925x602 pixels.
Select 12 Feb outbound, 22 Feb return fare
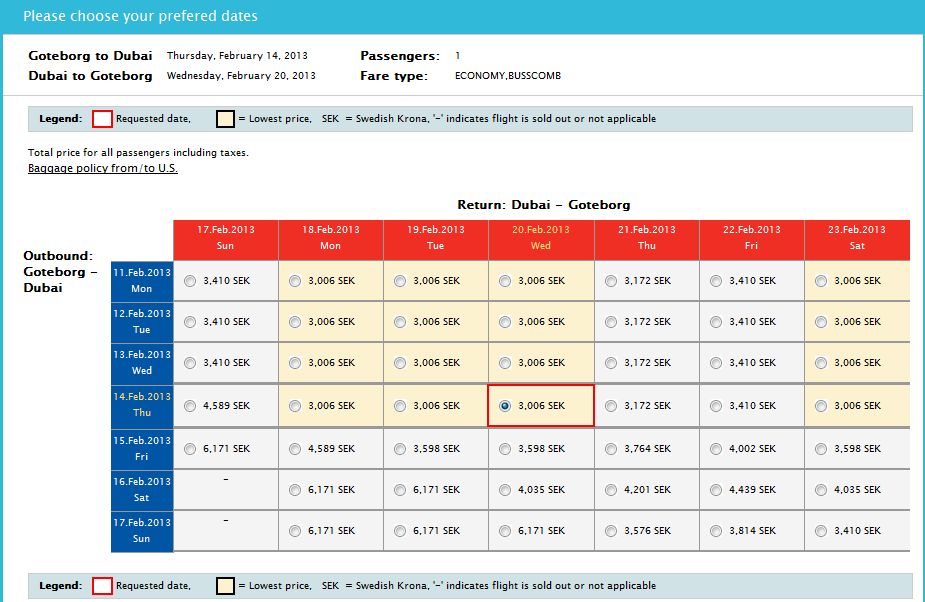(716, 322)
